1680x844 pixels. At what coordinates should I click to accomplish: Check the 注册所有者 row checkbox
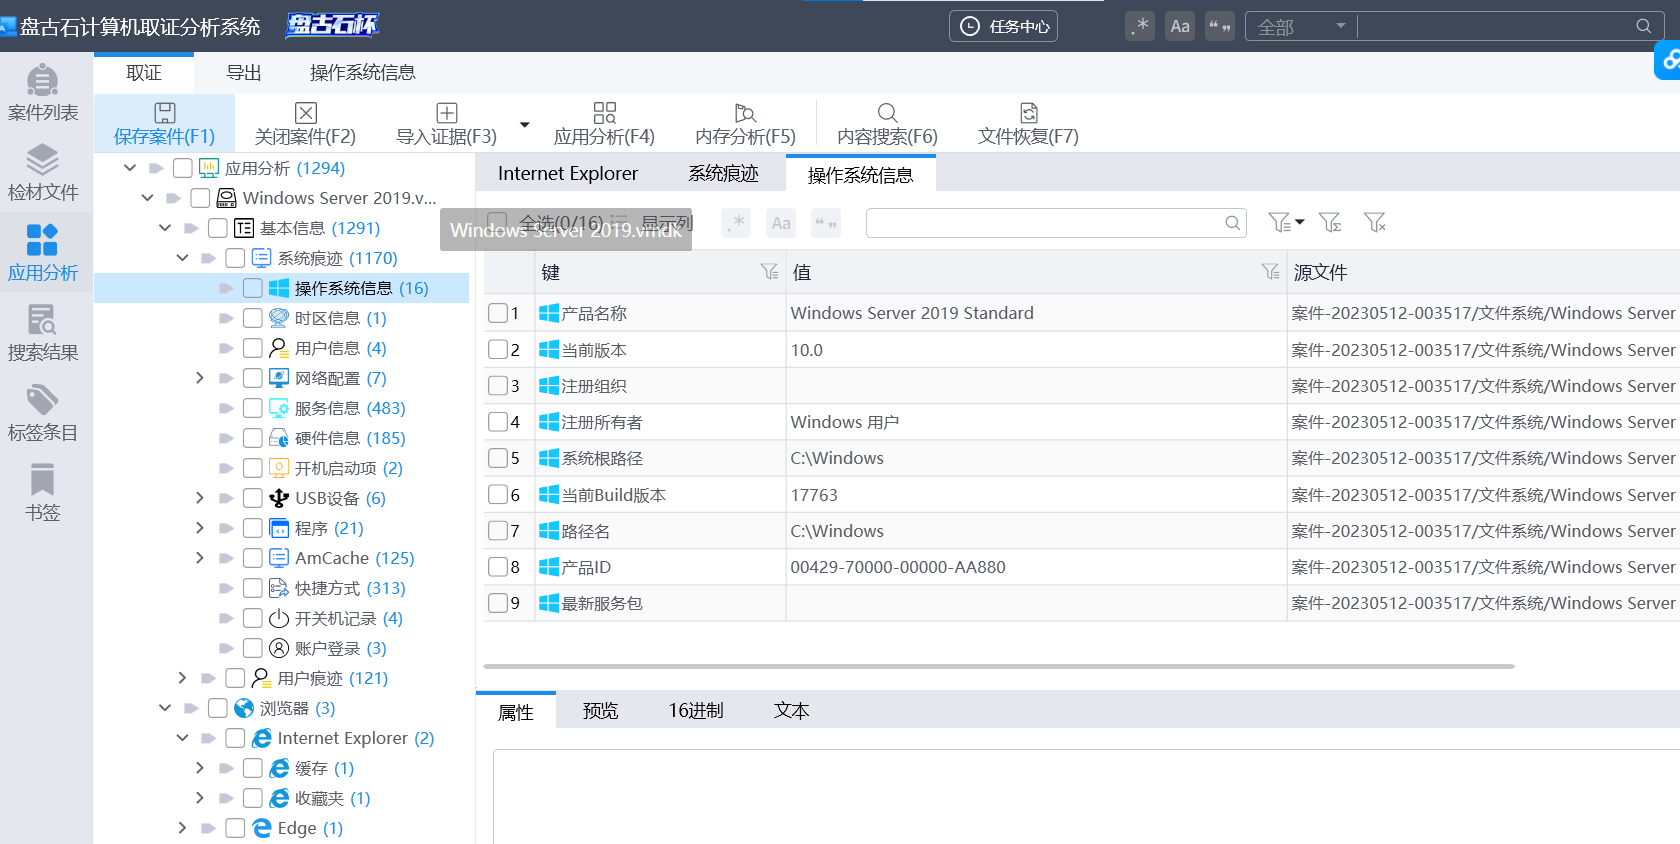point(497,422)
